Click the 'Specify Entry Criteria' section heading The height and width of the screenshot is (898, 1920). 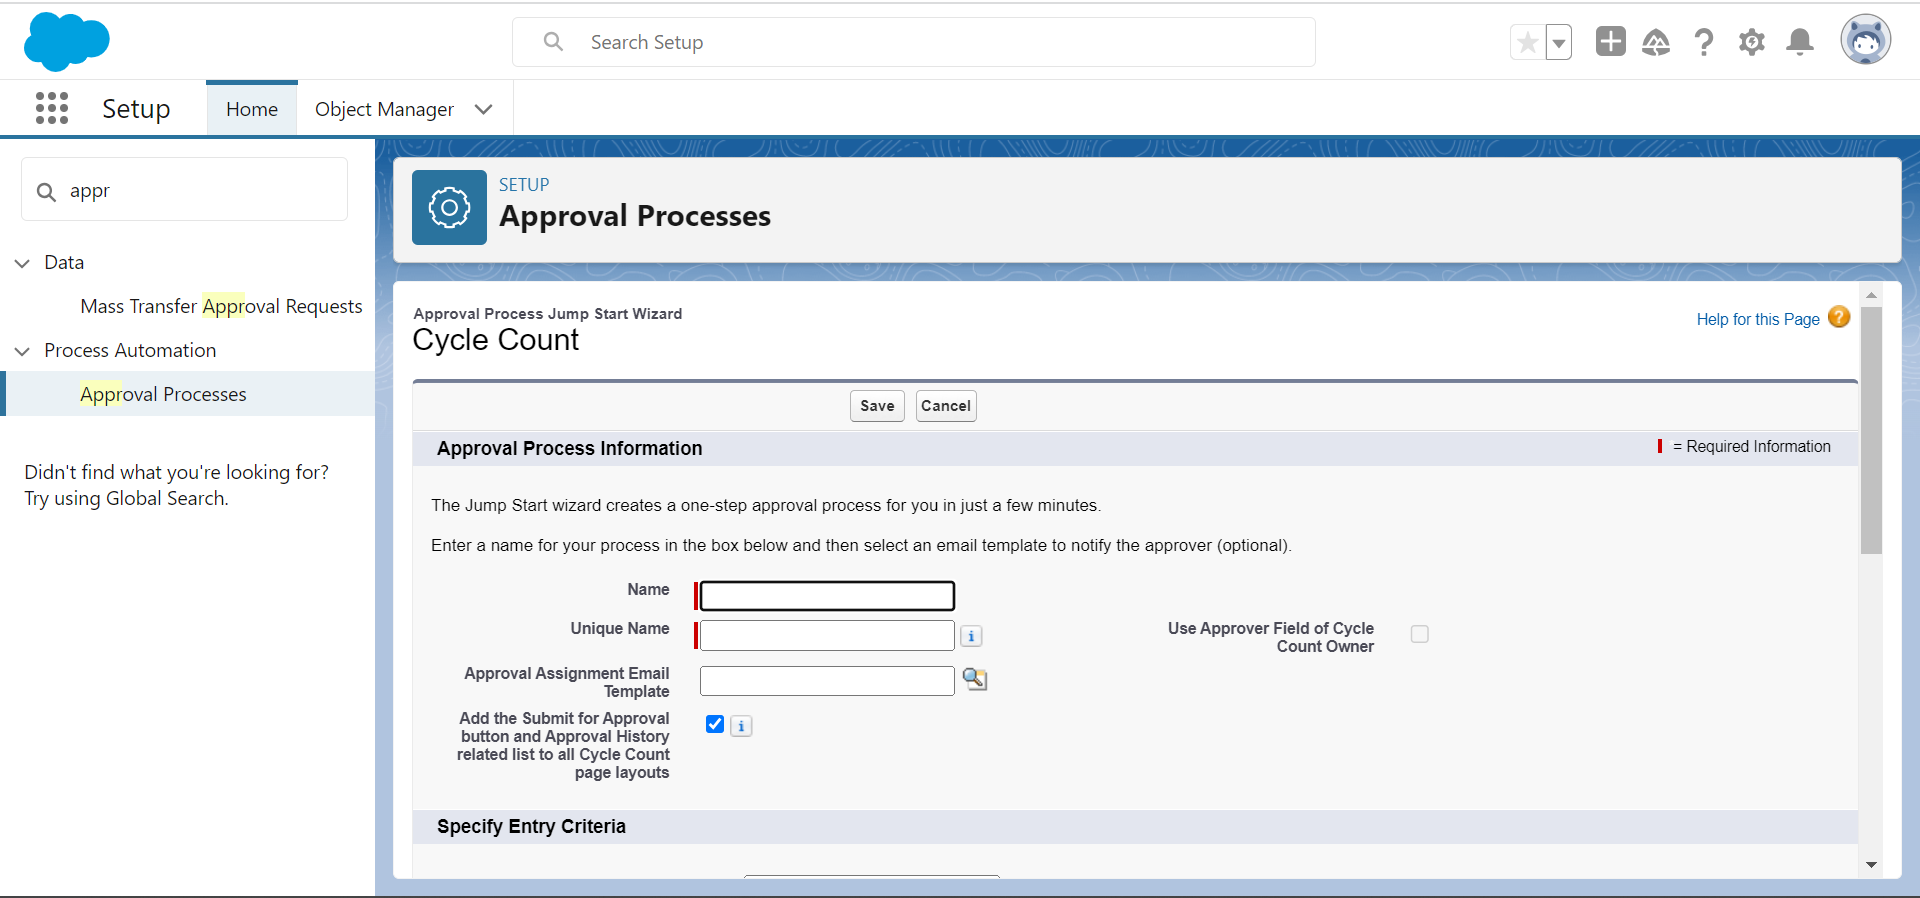tap(531, 826)
